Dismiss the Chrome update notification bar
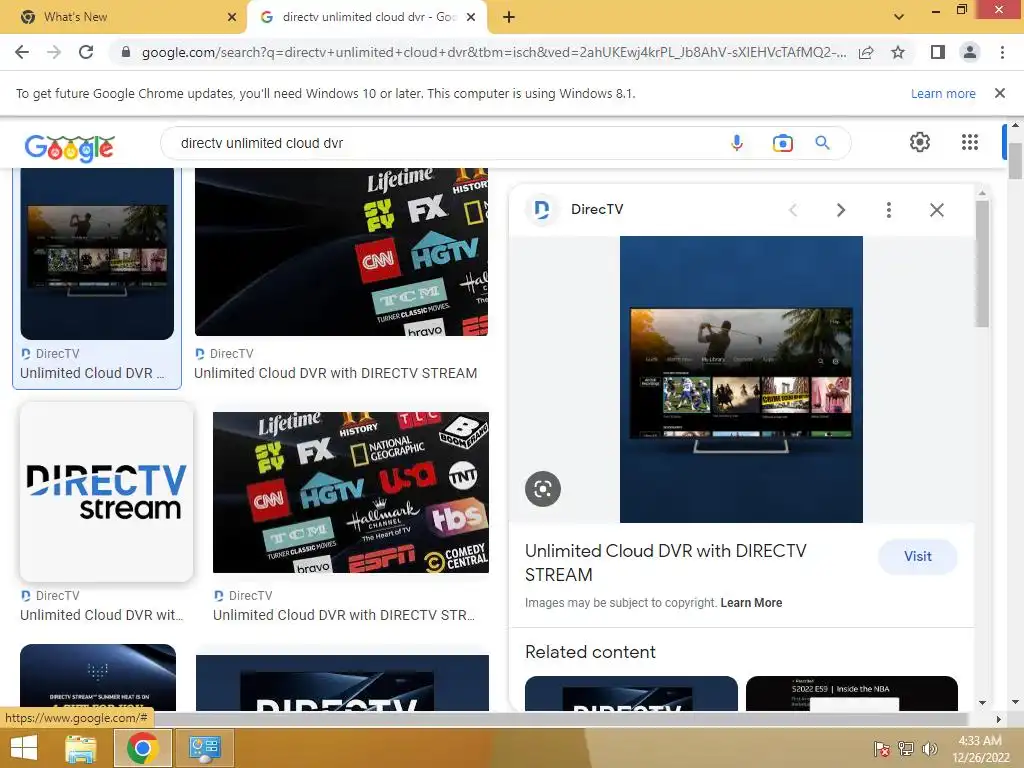Image resolution: width=1024 pixels, height=768 pixels. 1000,93
